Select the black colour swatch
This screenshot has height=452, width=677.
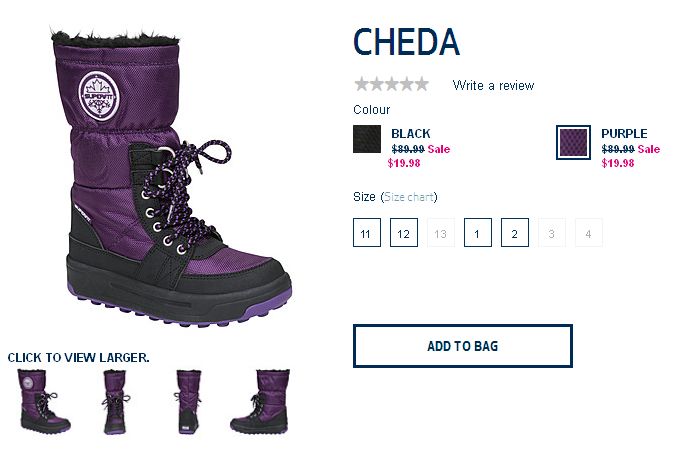(367, 140)
